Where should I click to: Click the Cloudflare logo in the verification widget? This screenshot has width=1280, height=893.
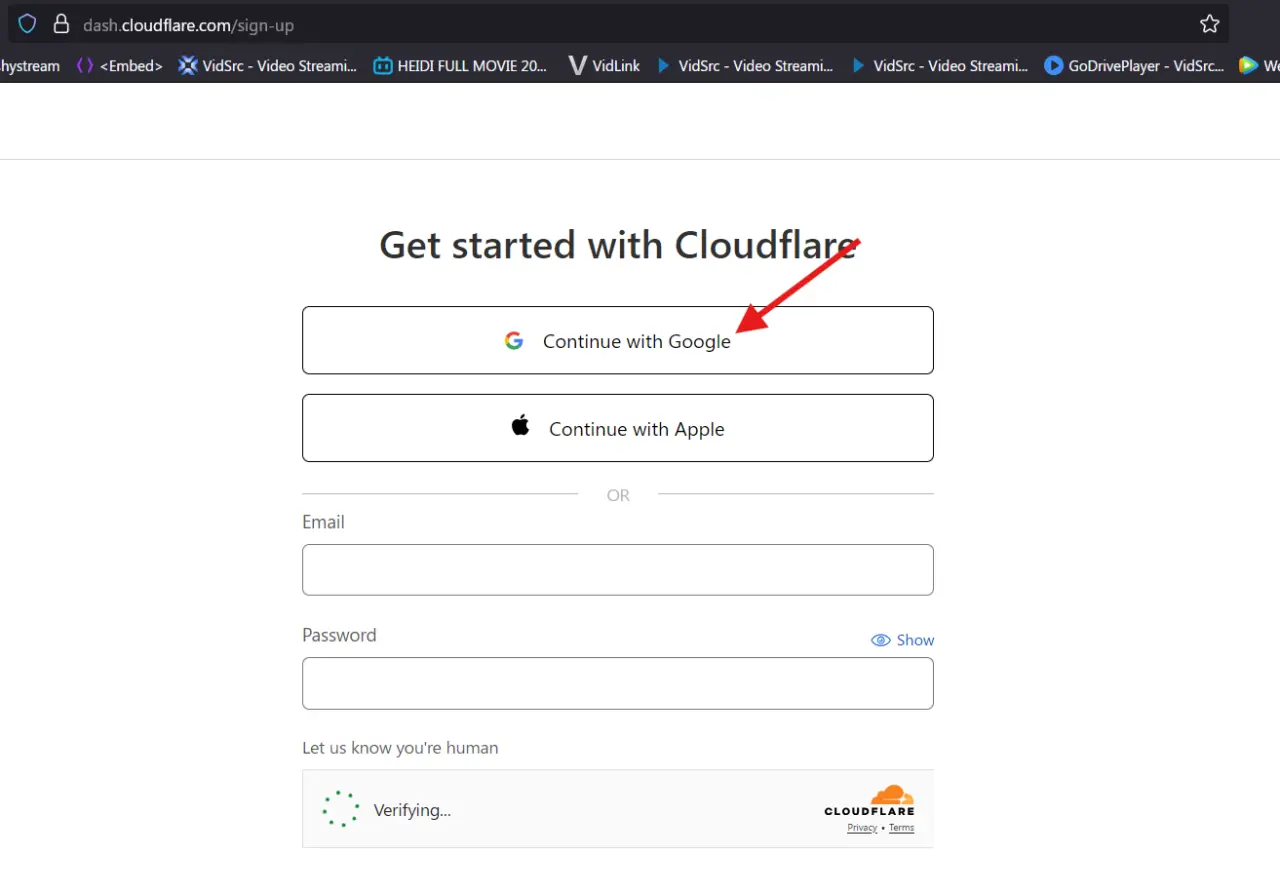[x=869, y=801]
